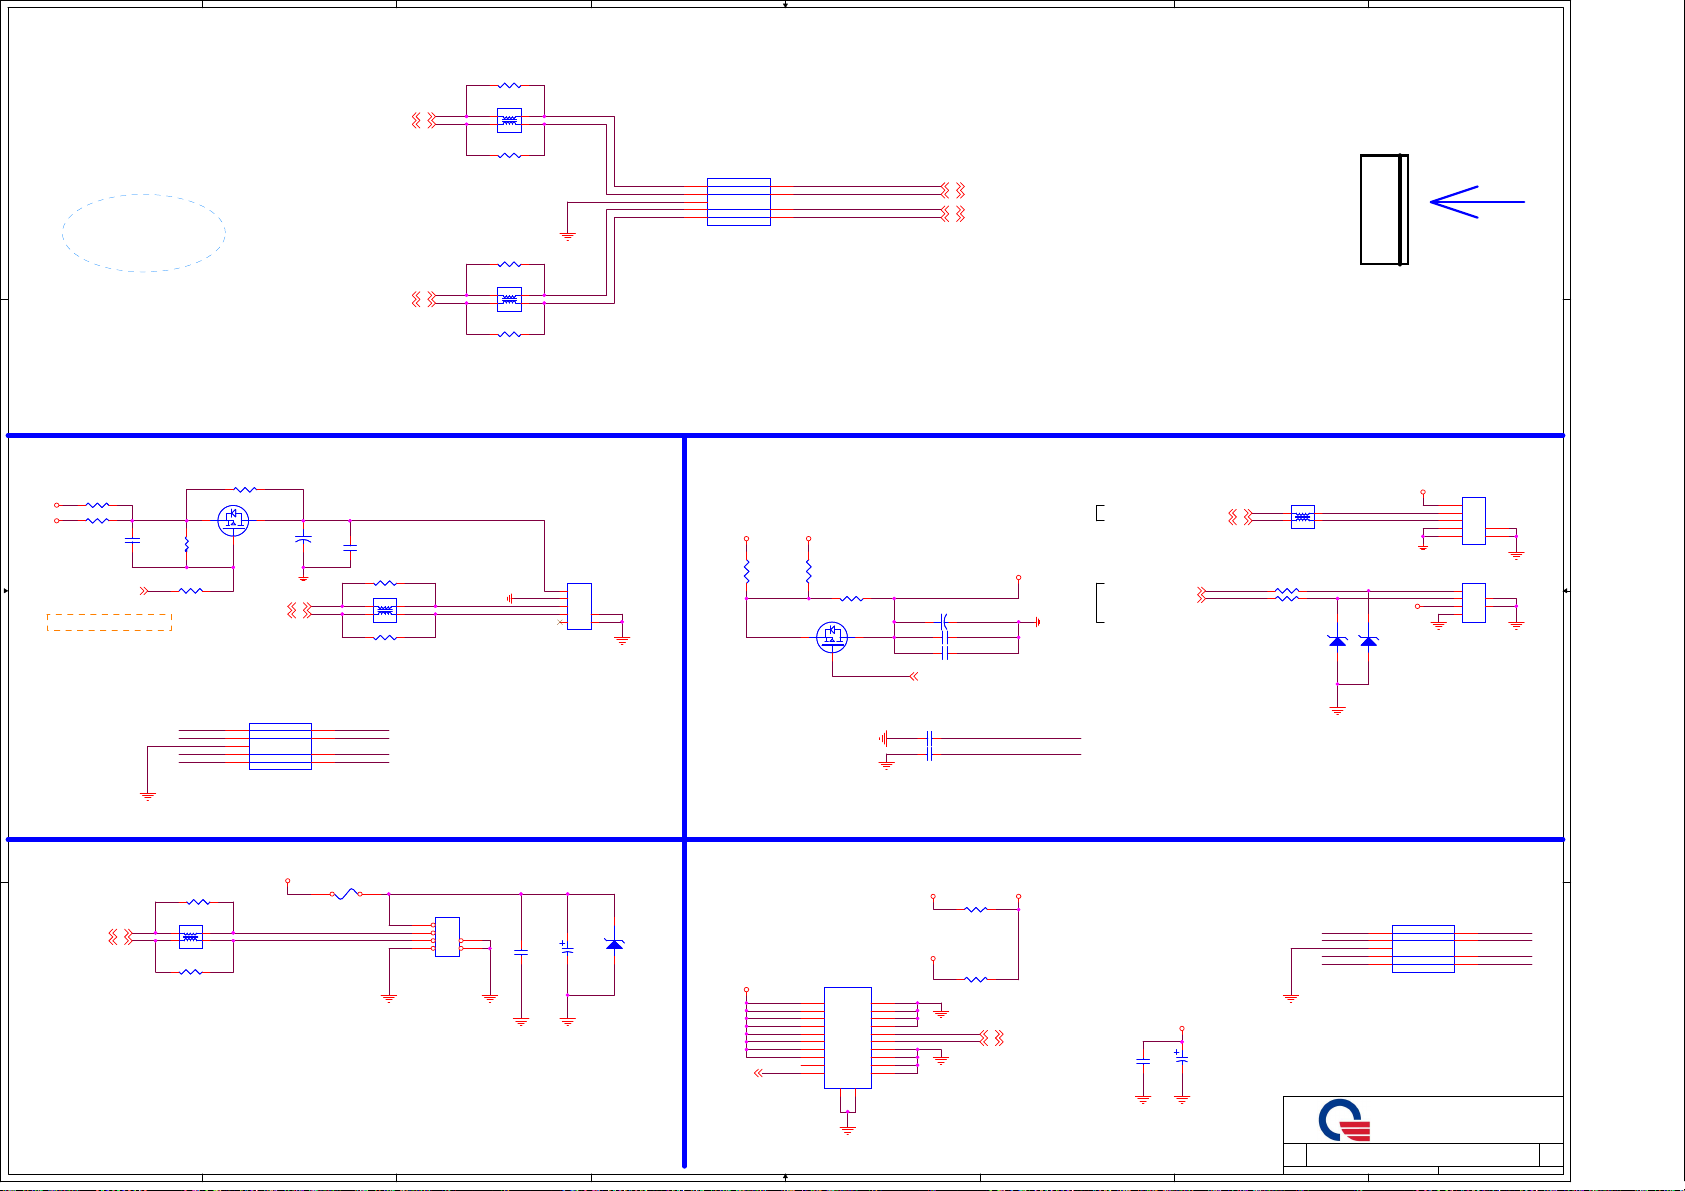Click the red and blue company logo in title block
Viewport: 1685px width, 1191px height.
(x=1345, y=1120)
